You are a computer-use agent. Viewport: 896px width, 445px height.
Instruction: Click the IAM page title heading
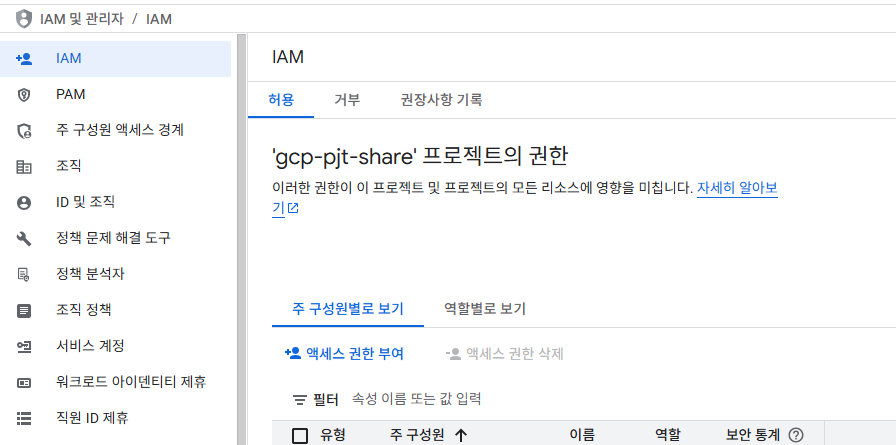pyautogui.click(x=288, y=57)
